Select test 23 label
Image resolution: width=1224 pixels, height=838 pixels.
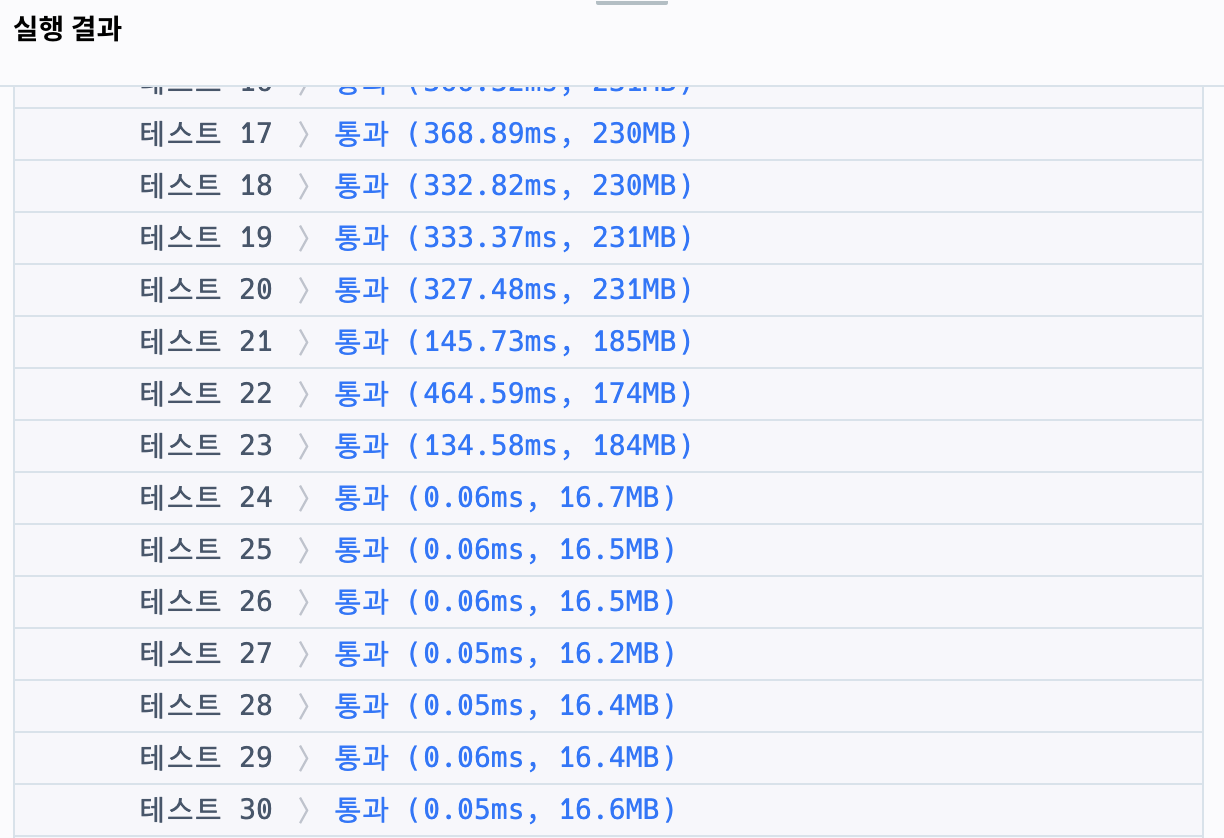pos(206,445)
